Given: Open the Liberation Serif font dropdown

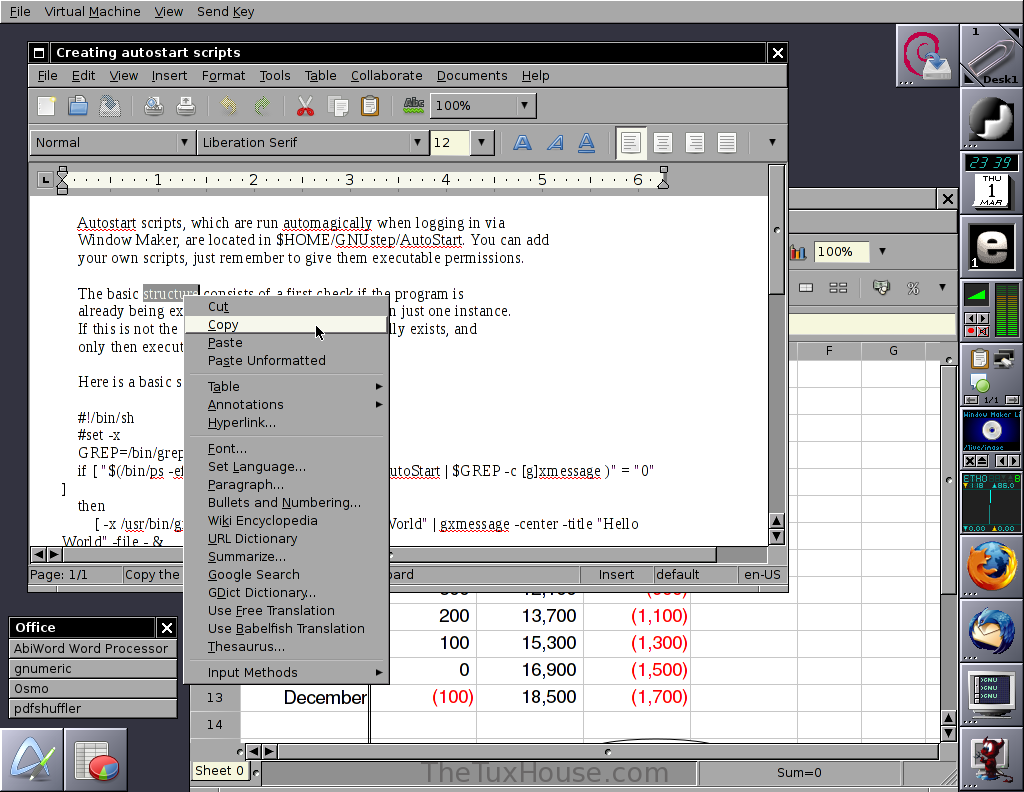Looking at the screenshot, I should pos(418,143).
